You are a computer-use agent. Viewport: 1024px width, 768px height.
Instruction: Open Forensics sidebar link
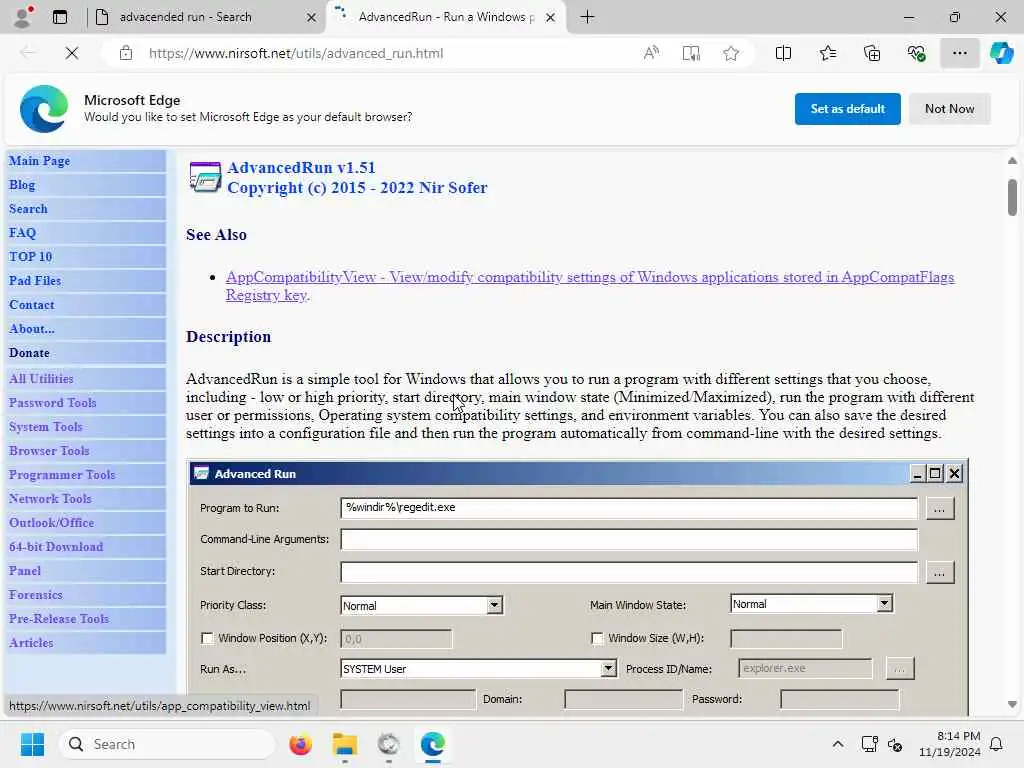[x=35, y=595]
